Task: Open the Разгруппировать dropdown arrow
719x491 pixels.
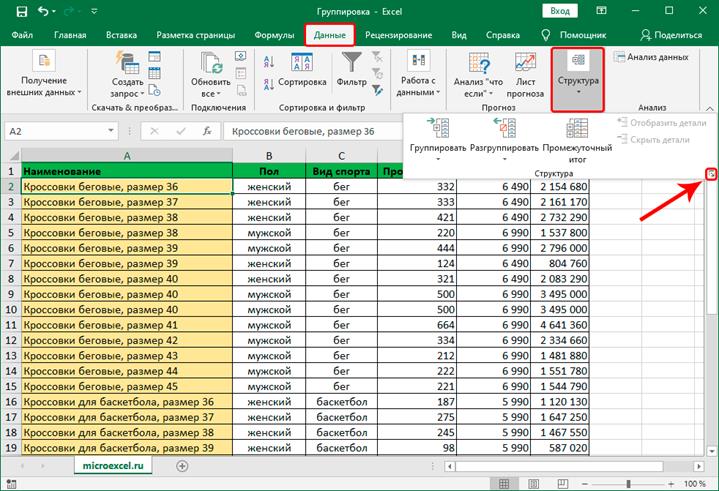Action: (504, 159)
